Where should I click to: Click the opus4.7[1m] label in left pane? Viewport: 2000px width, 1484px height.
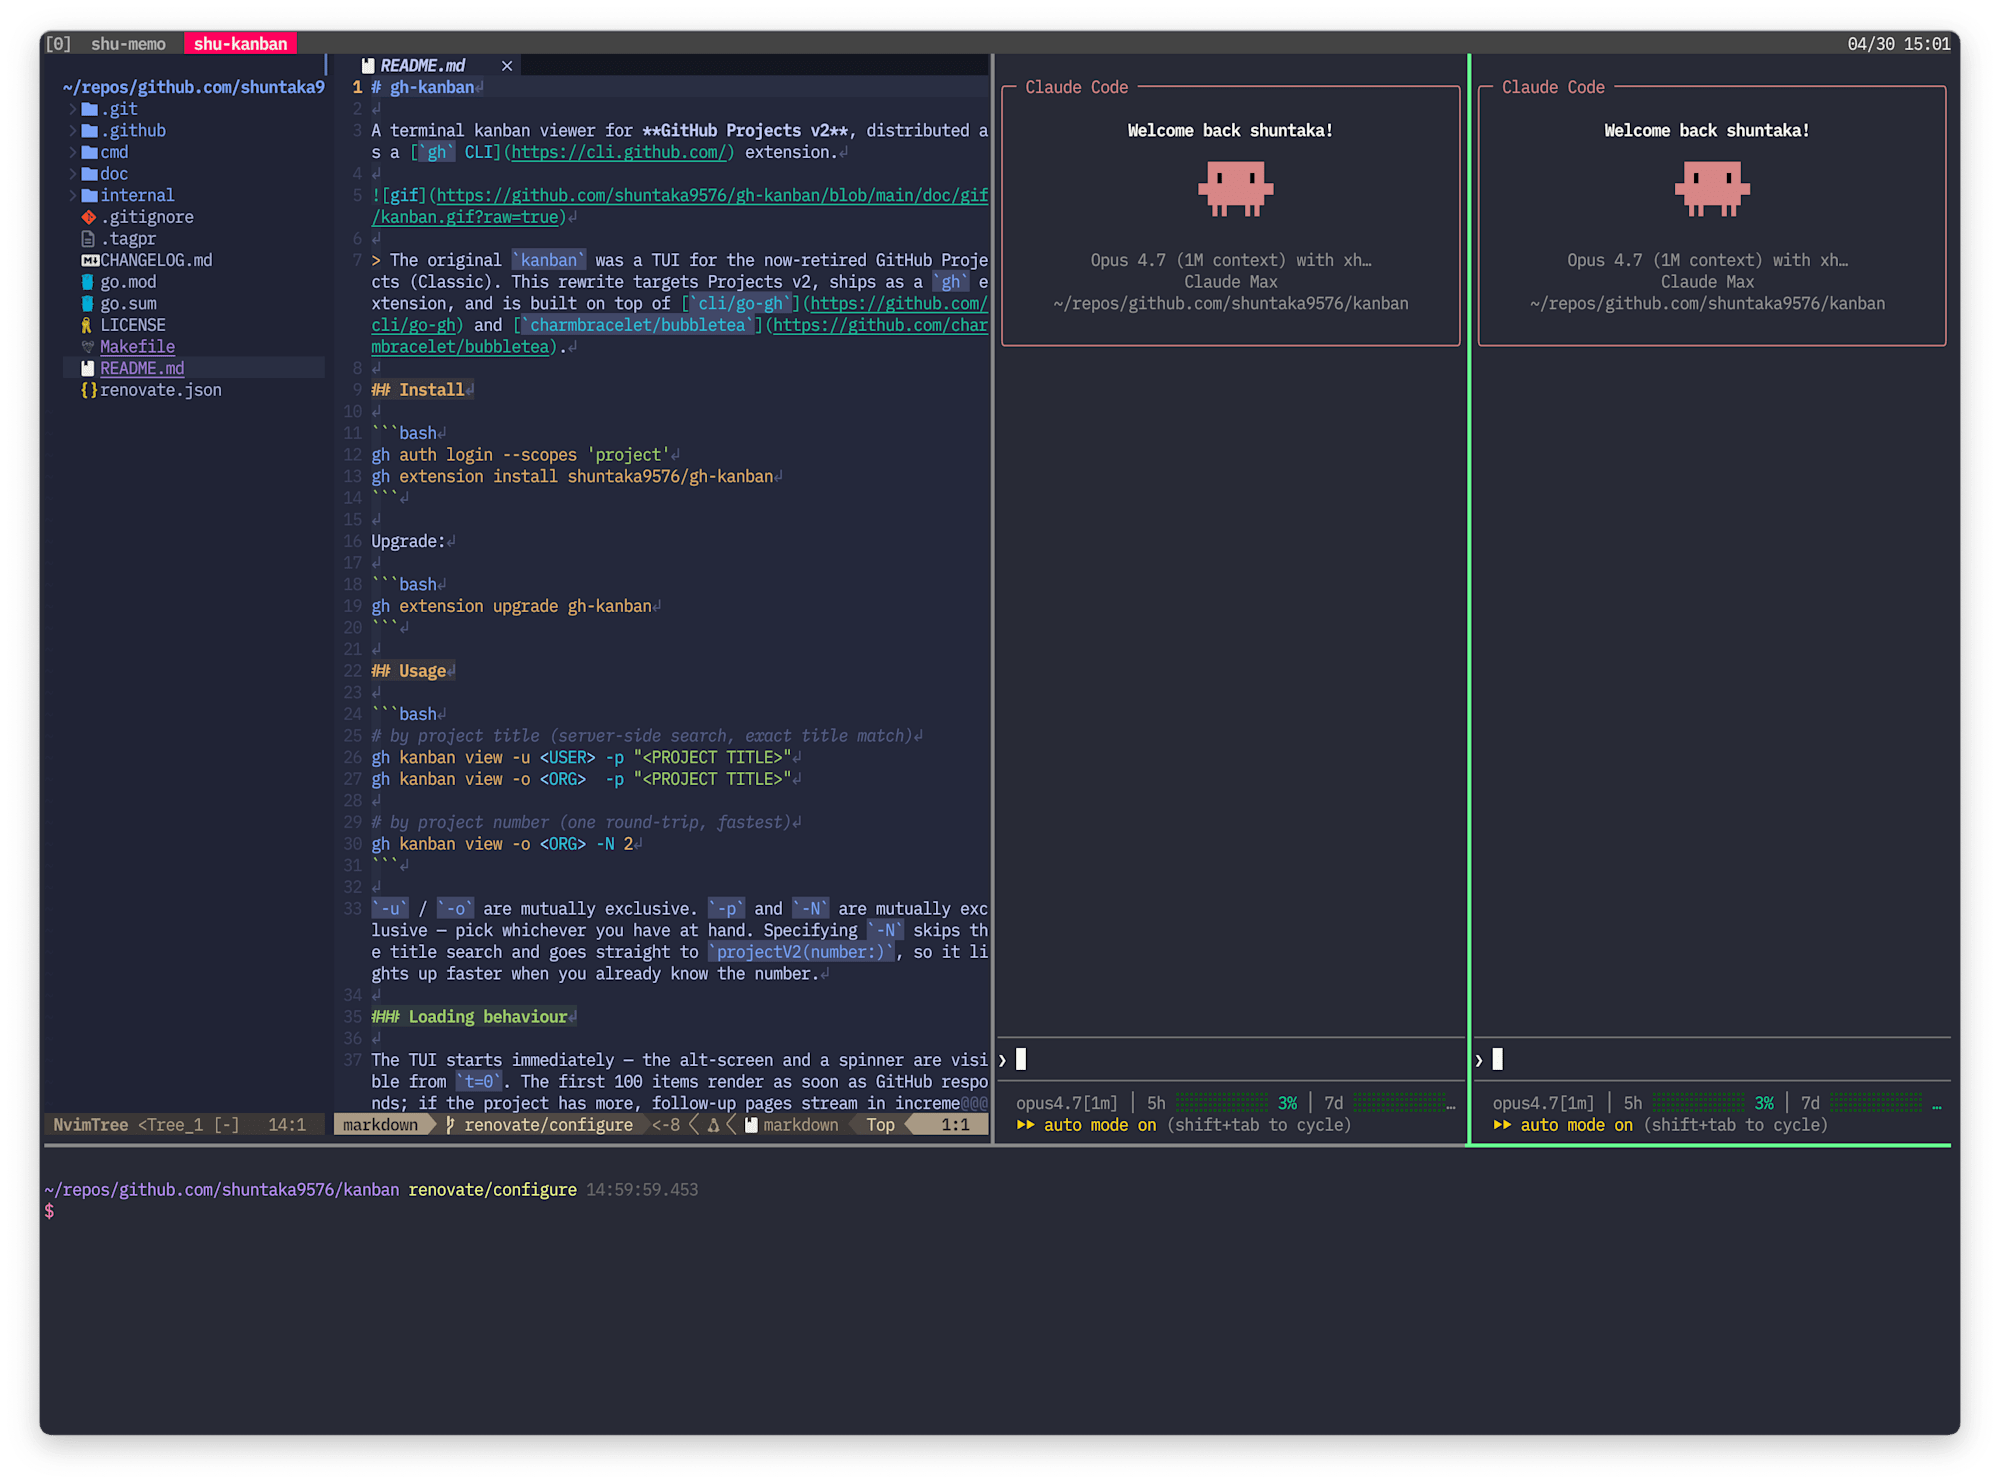tap(1066, 1103)
